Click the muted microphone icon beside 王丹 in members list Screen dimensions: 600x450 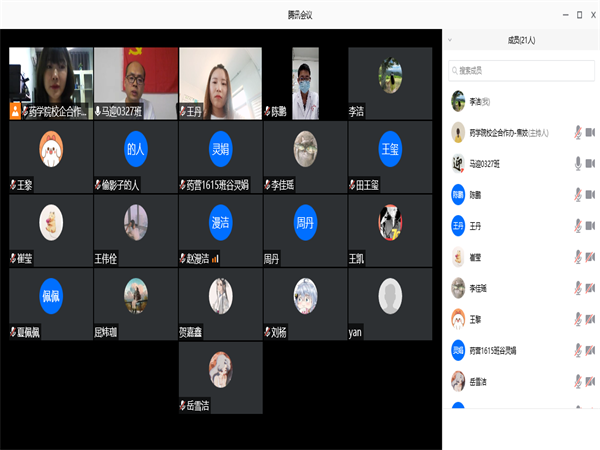click(x=577, y=226)
